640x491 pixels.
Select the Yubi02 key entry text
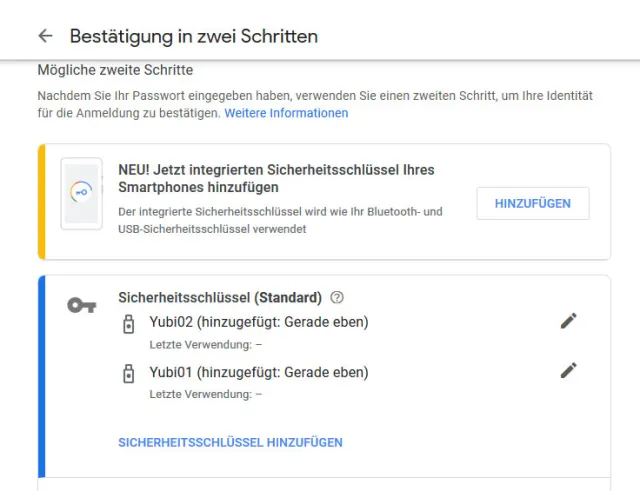(x=259, y=322)
